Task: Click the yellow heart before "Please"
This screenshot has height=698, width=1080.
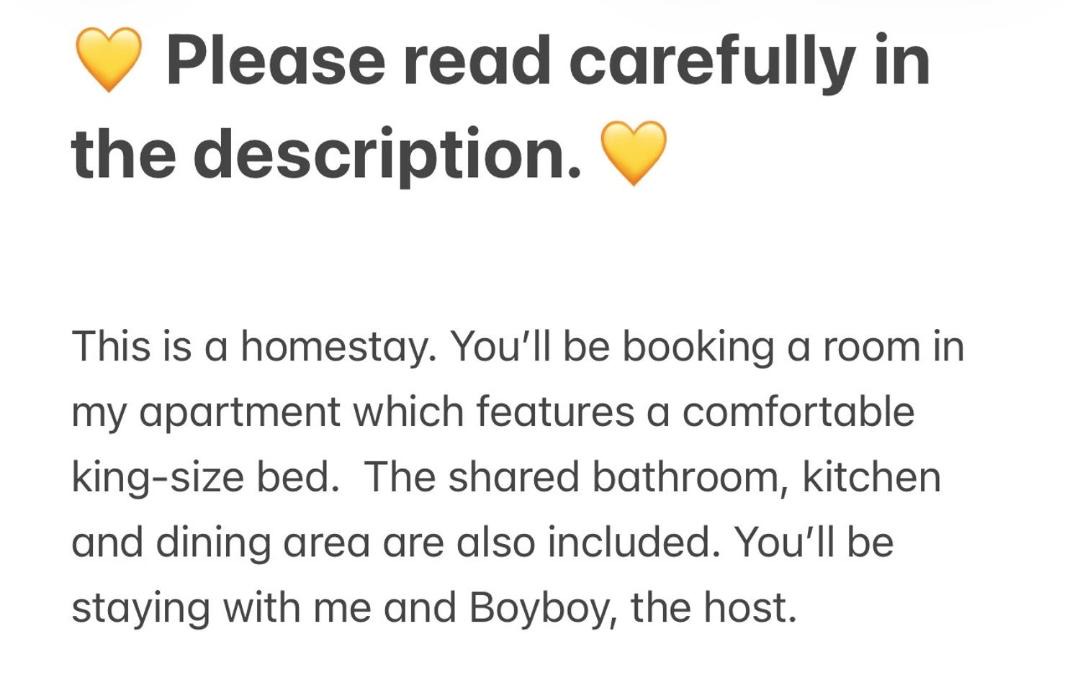Action: pos(108,60)
